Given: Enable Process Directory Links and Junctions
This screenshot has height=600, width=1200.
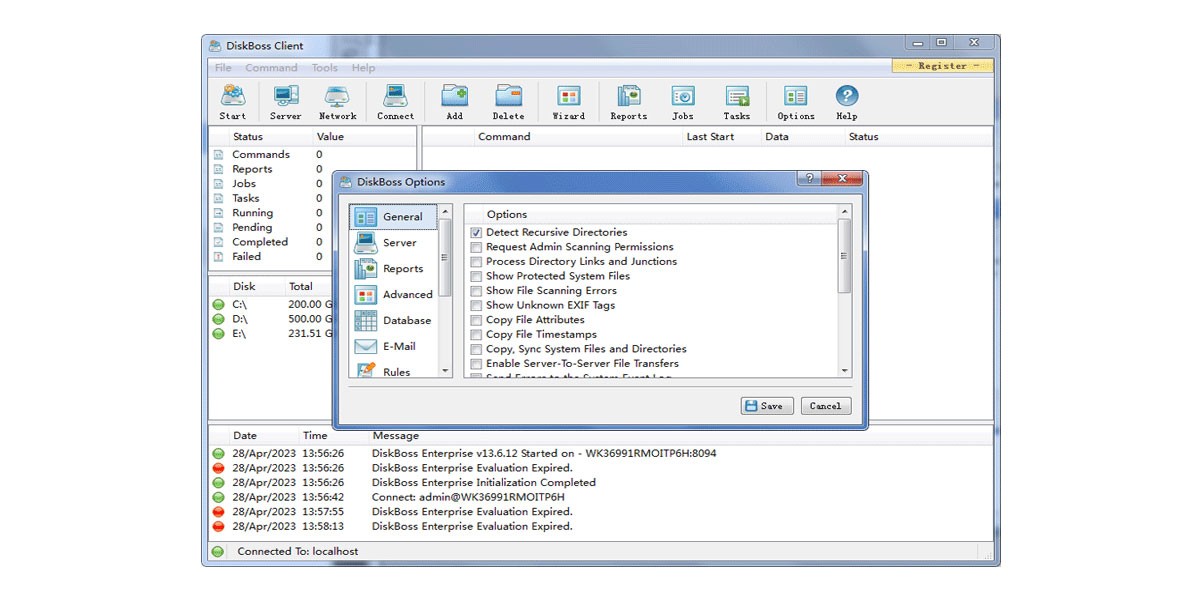Looking at the screenshot, I should tap(477, 262).
